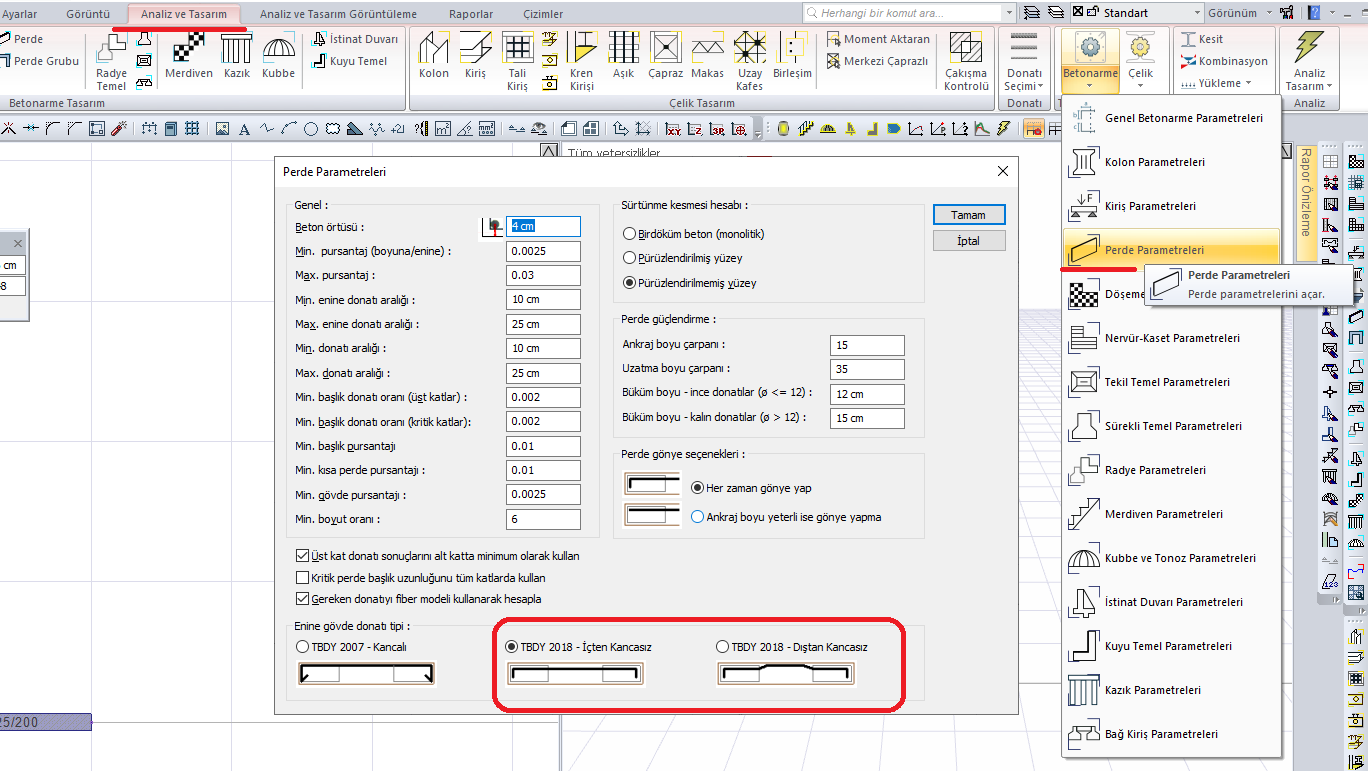
Task: Select the Kolon steel design tool
Action: [434, 56]
